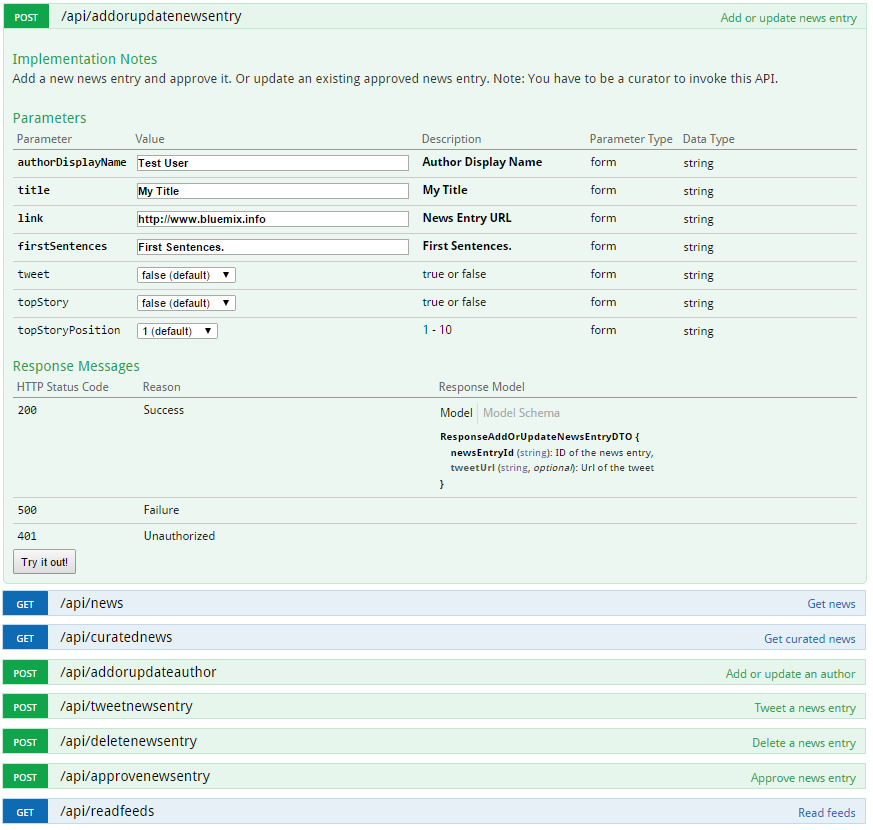The image size is (873, 830).
Task: Click GET badge of /api/news
Action: [25, 604]
